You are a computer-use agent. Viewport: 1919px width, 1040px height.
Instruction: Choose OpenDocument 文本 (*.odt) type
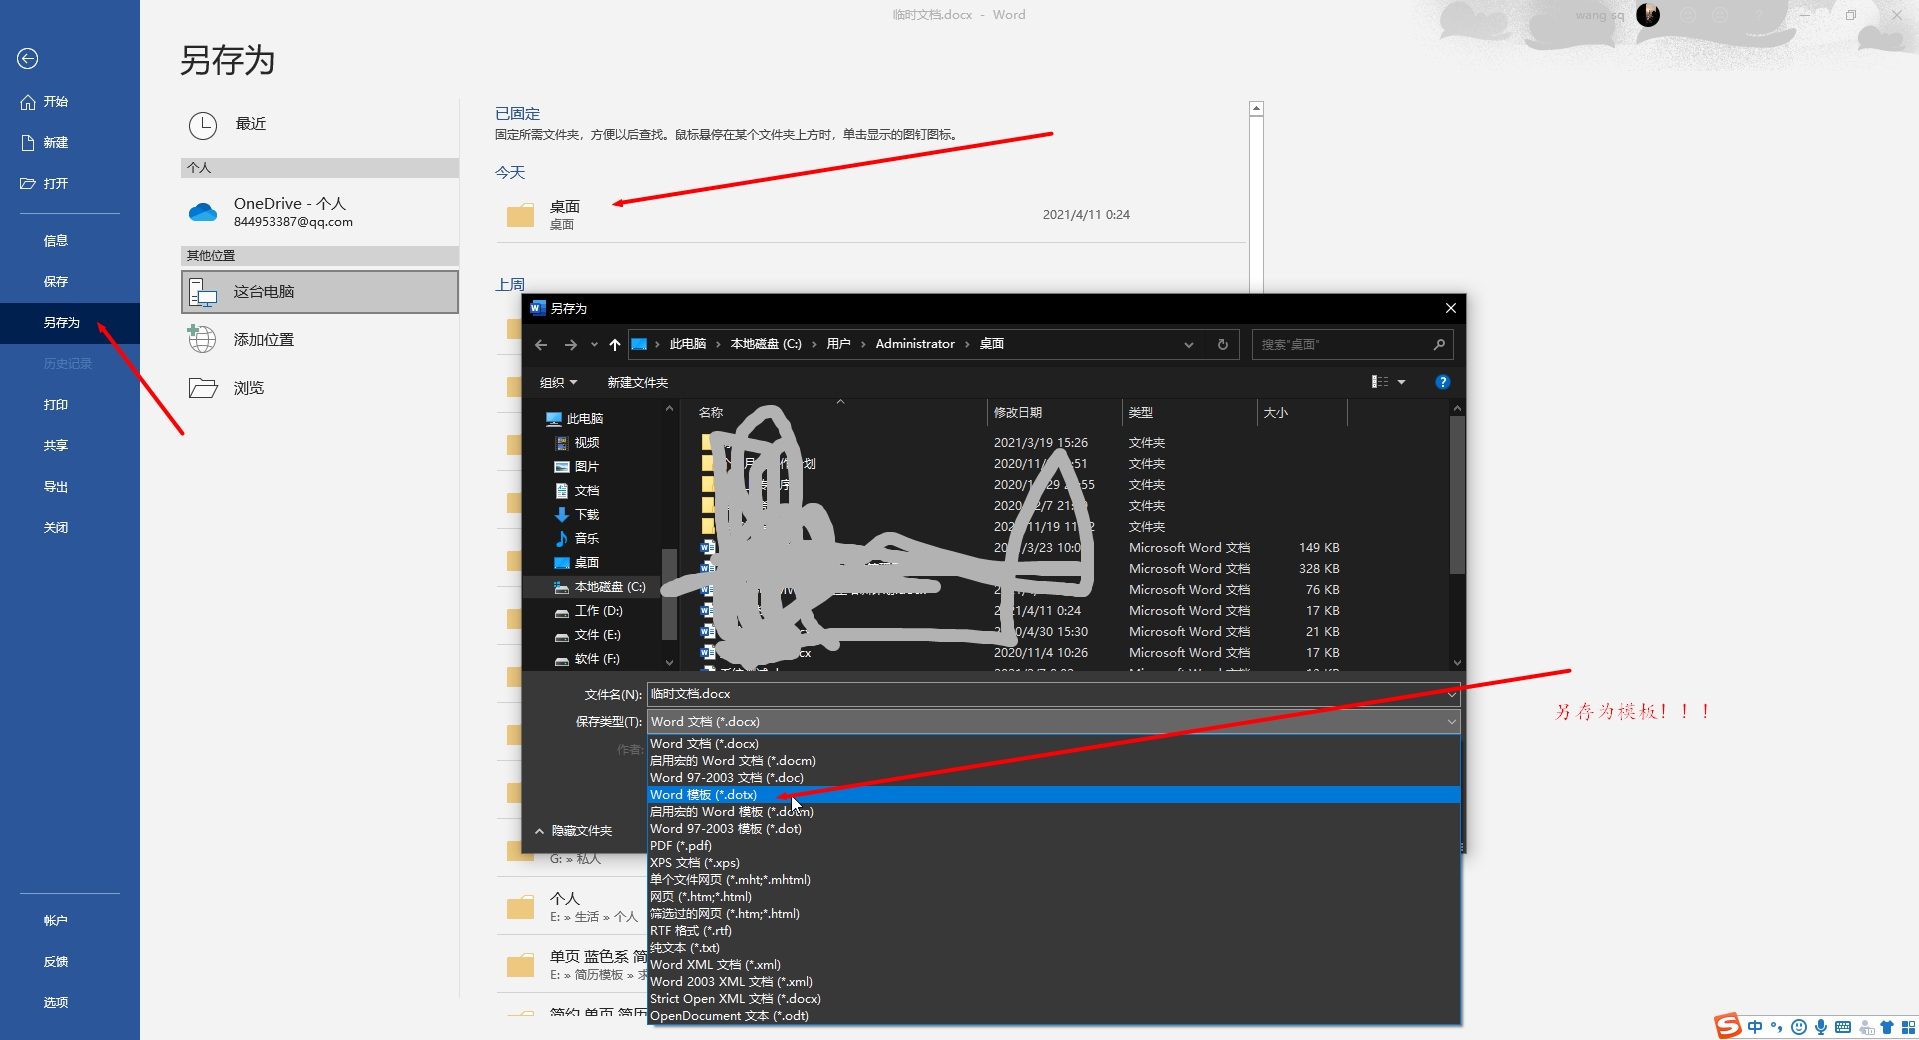[x=1054, y=1016]
